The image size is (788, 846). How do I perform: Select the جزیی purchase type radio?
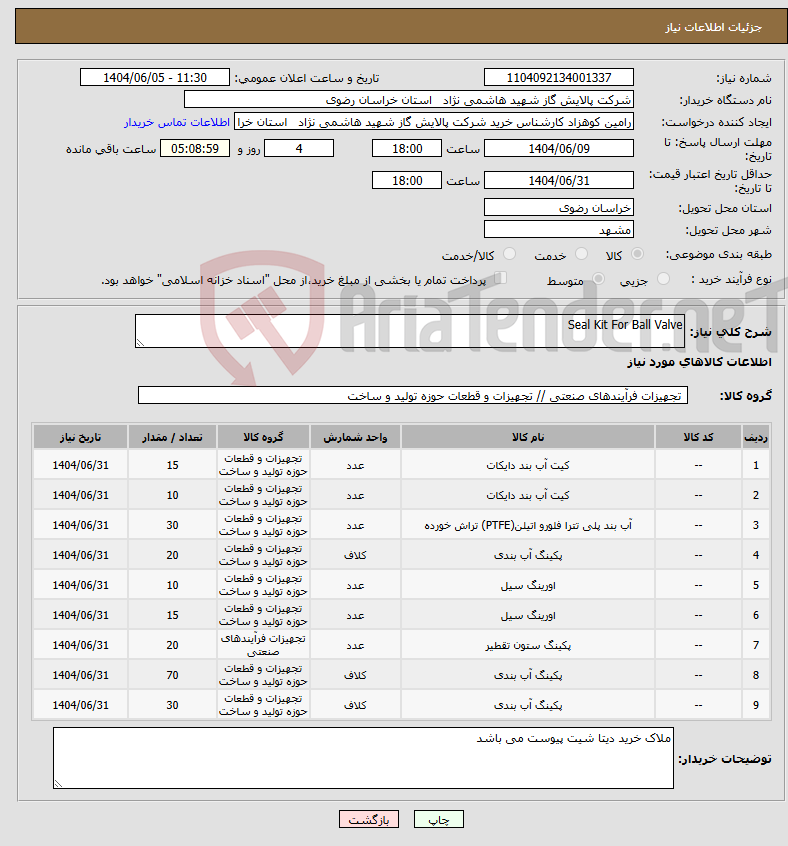pyautogui.click(x=663, y=279)
